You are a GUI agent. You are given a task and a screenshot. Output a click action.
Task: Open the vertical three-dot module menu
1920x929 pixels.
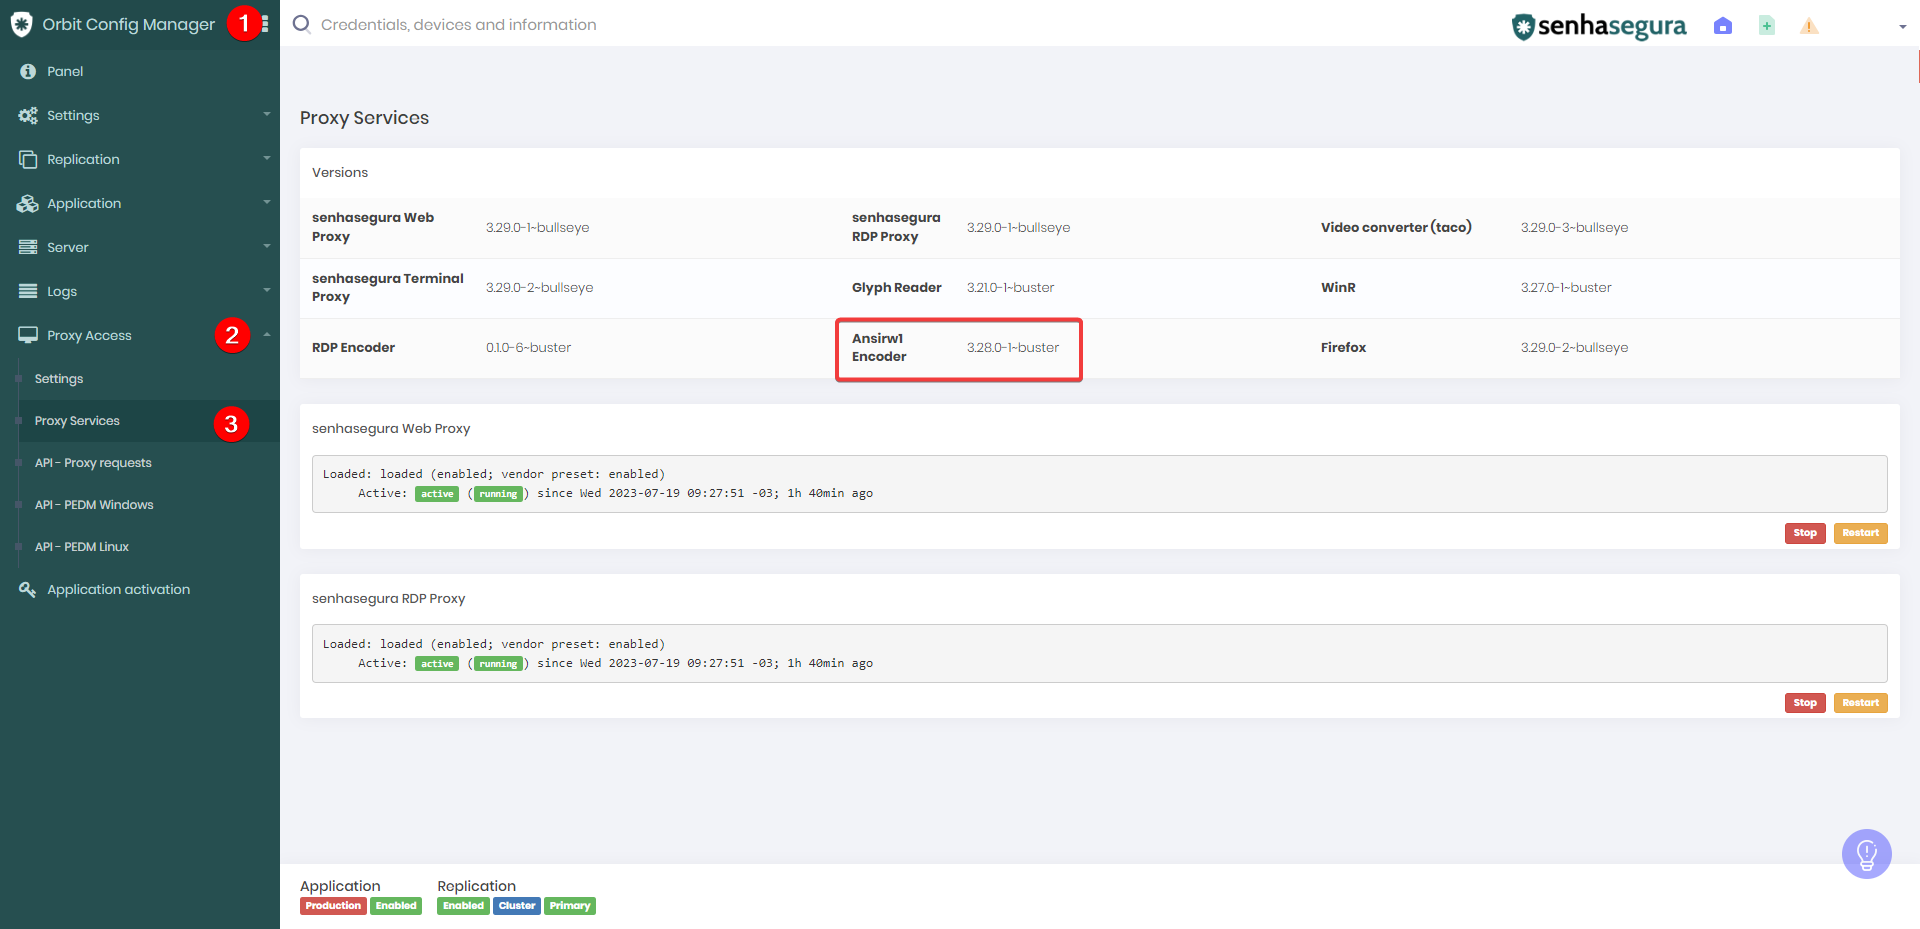pos(265,24)
